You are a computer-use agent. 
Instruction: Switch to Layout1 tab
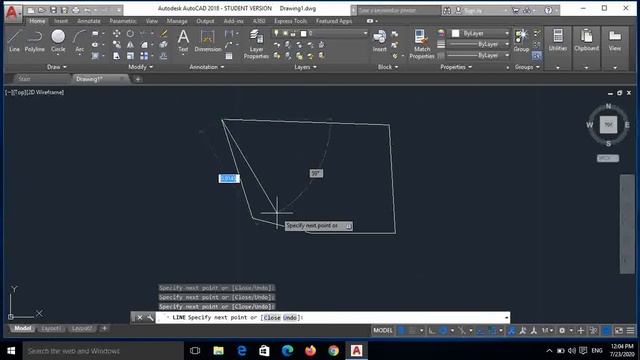tap(51, 328)
